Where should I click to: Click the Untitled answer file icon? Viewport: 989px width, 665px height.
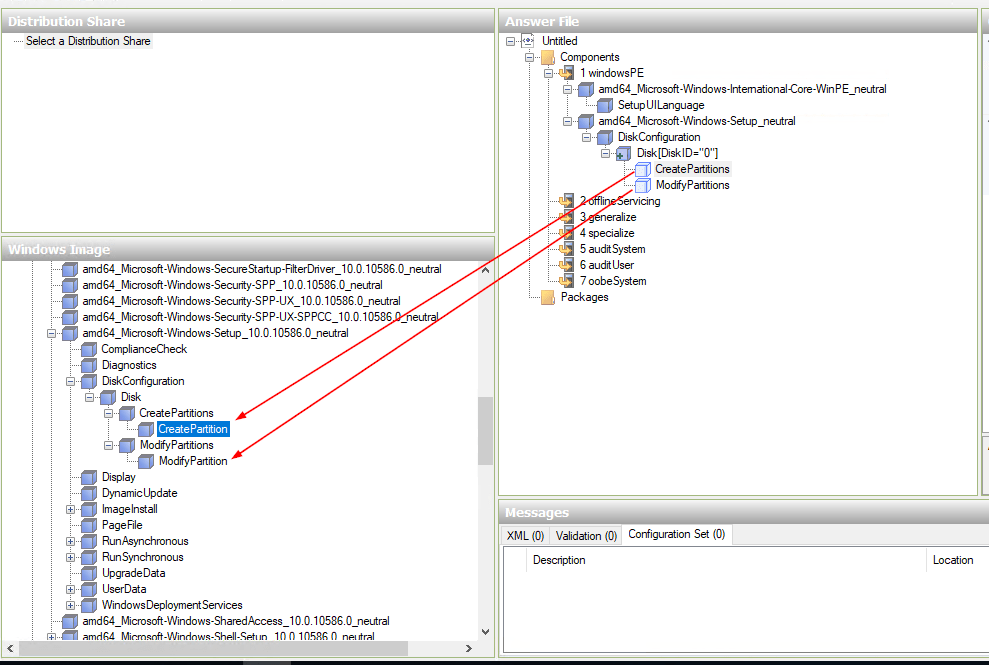pos(529,41)
